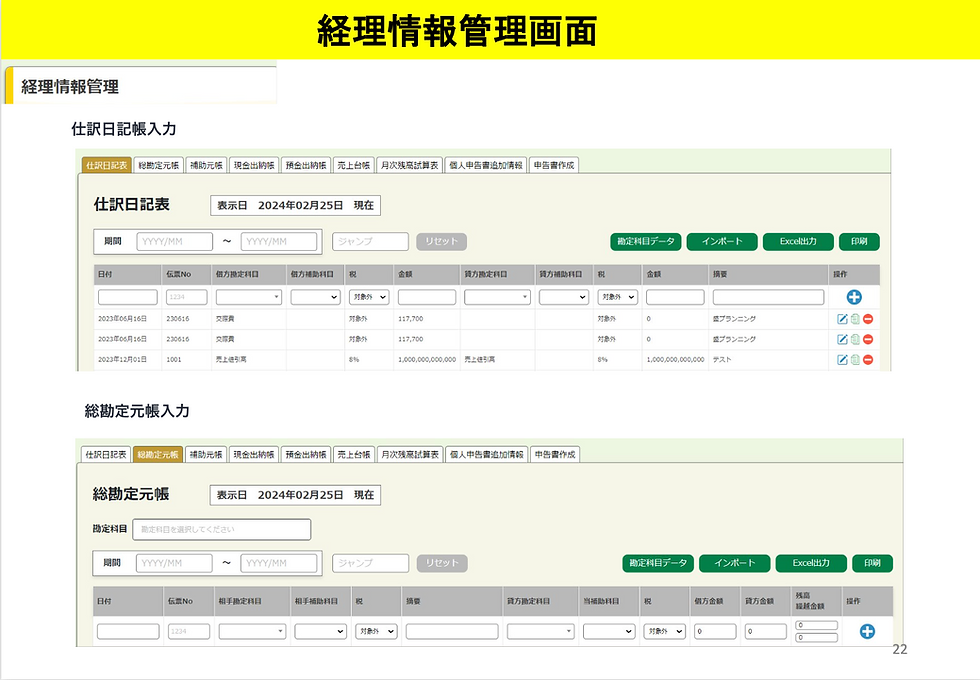Add a new entry with the plus icon in 仕訳日記表
Viewport: 980px width, 680px height.
pos(854,297)
